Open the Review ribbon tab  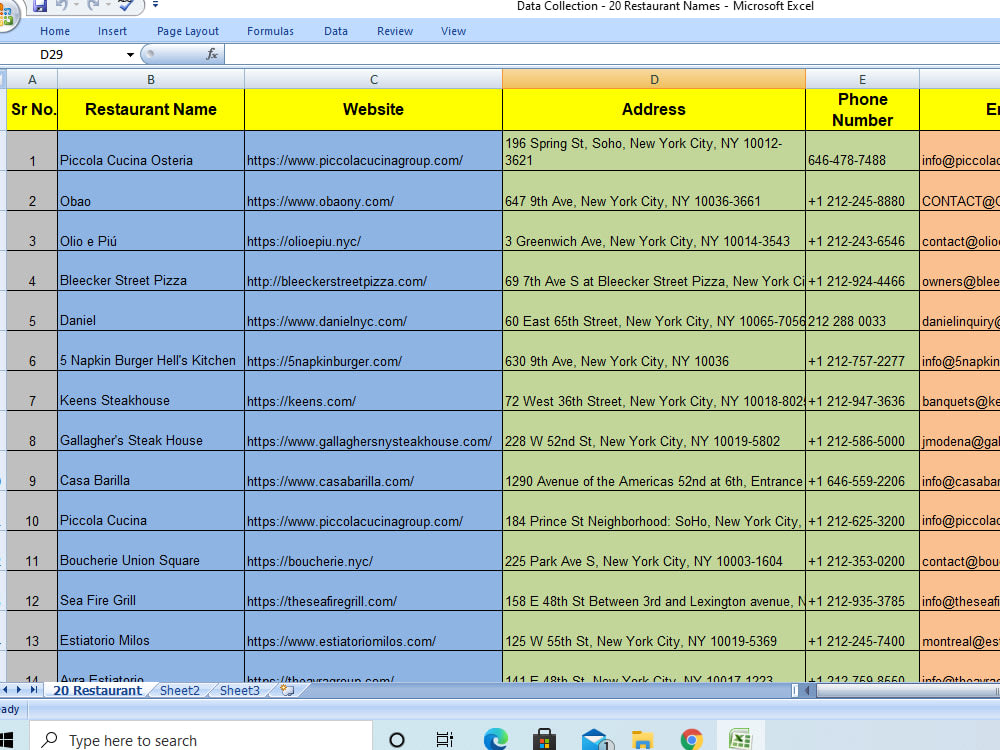395,31
